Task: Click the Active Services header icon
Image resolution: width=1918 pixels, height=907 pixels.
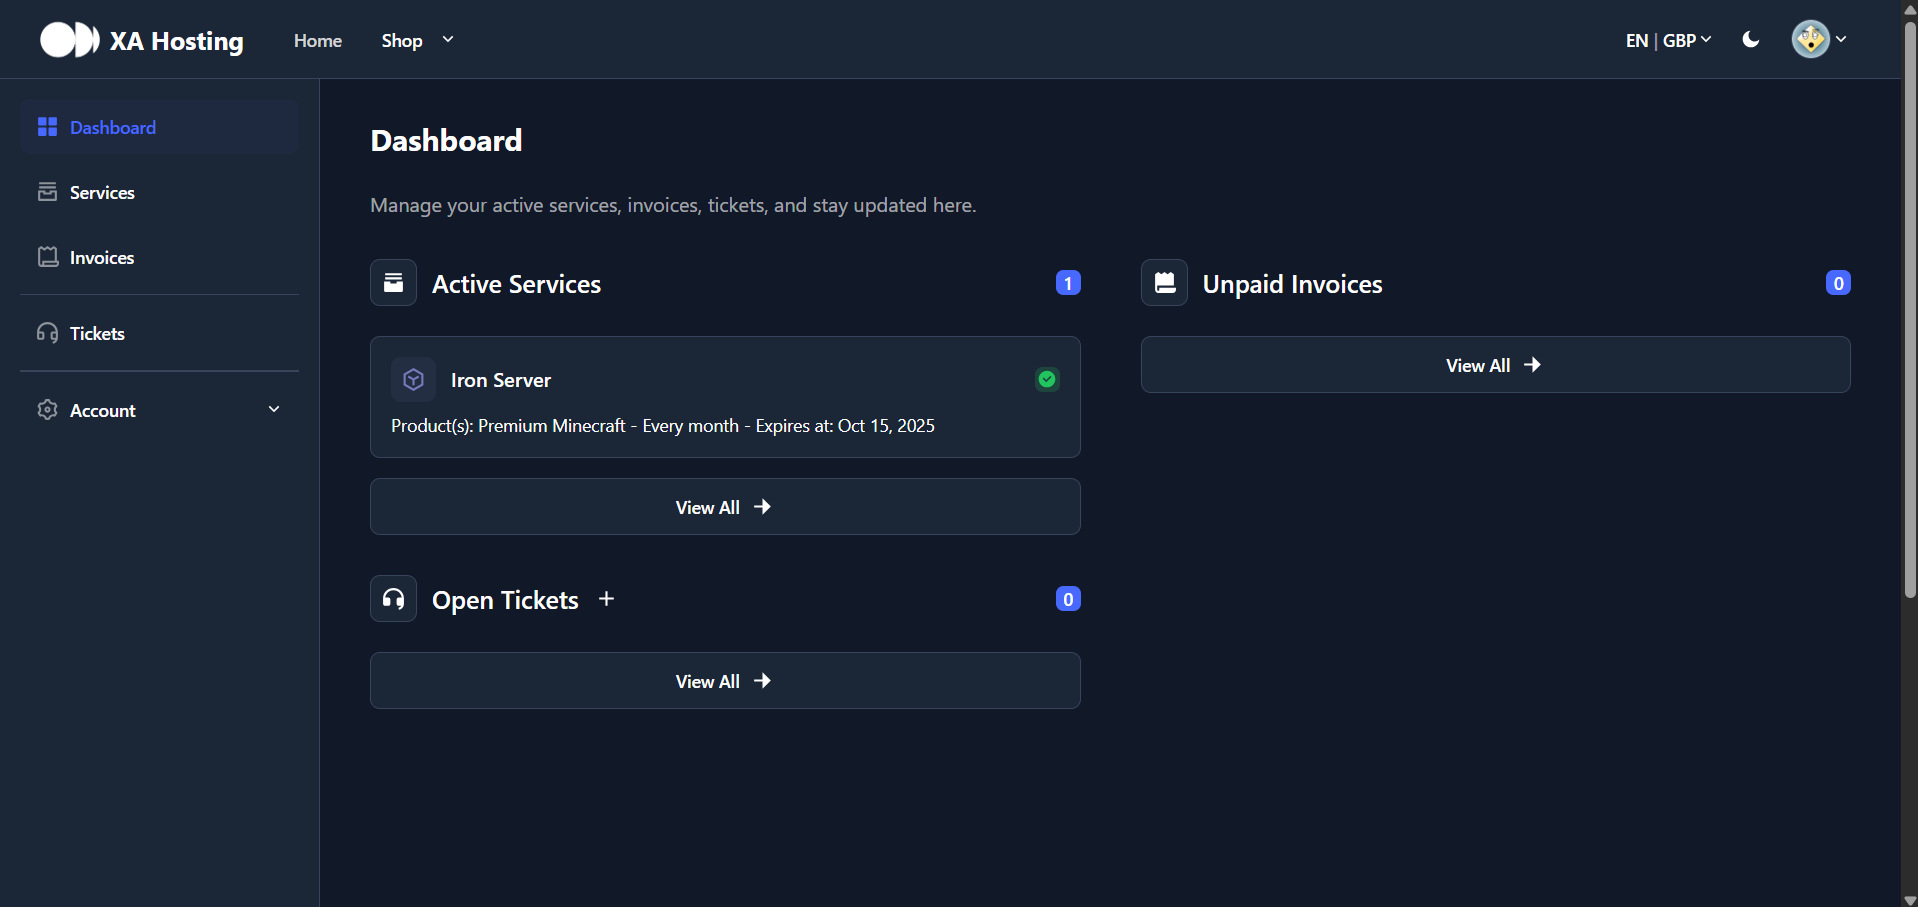Action: coord(394,283)
